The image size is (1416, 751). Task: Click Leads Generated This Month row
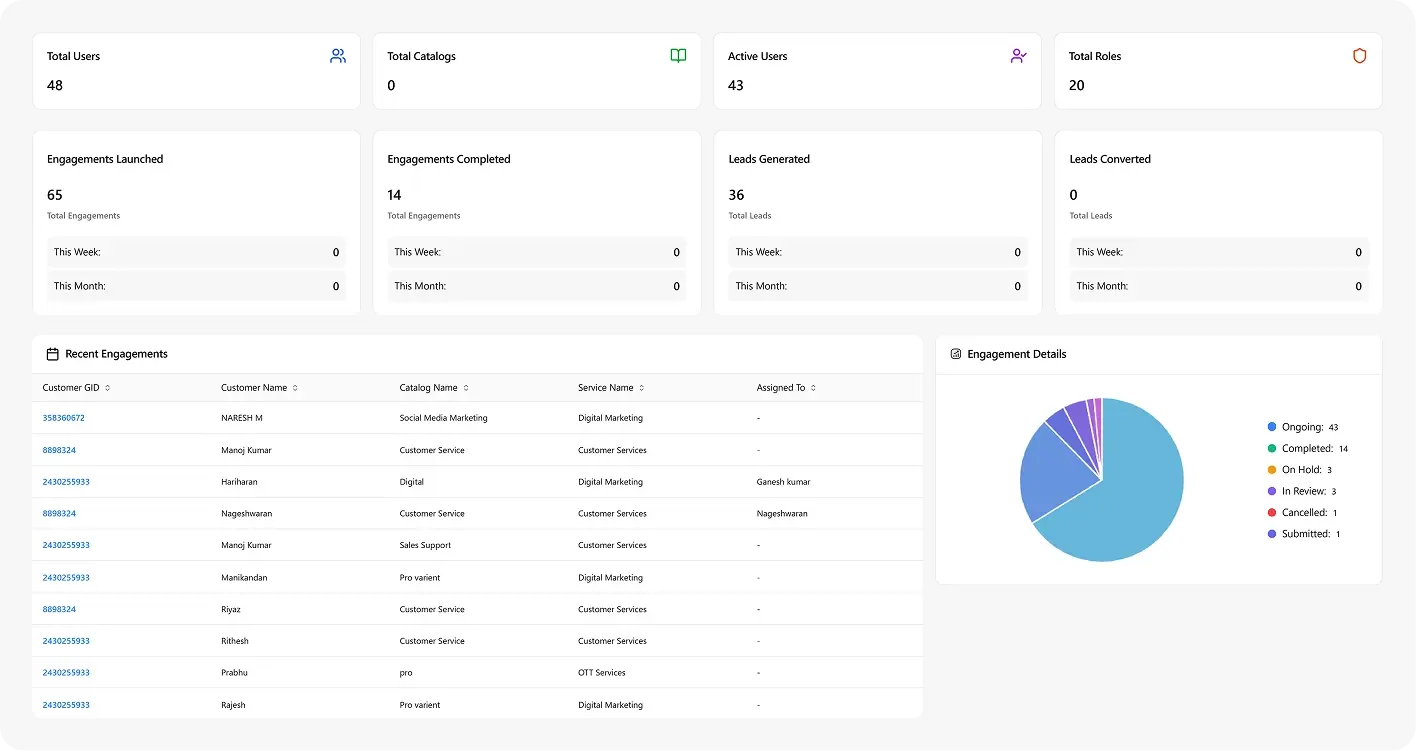[x=877, y=286]
